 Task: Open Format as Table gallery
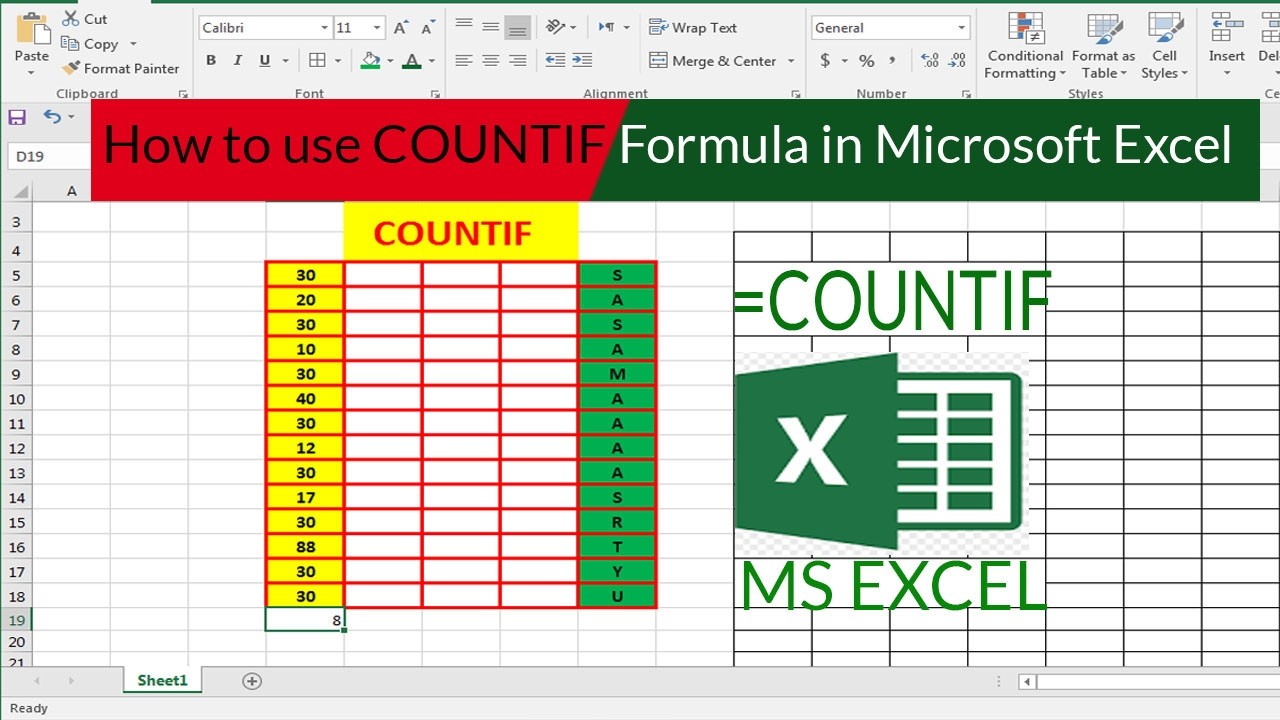pyautogui.click(x=1104, y=47)
